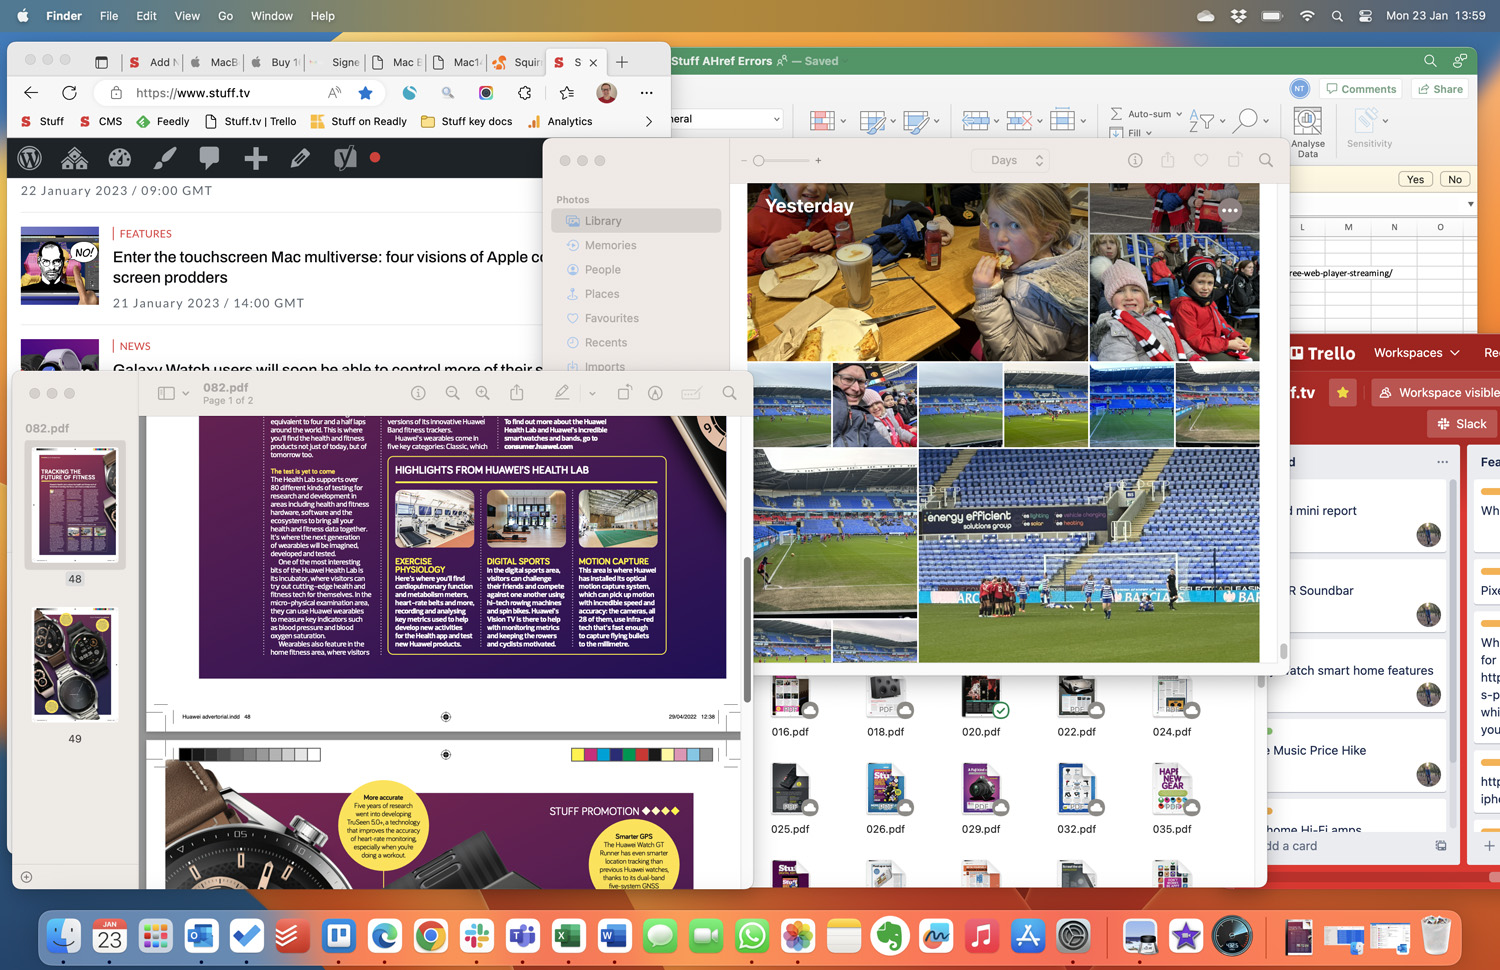Open the Analytics bookmark
This screenshot has height=970, width=1500.
[x=560, y=121]
